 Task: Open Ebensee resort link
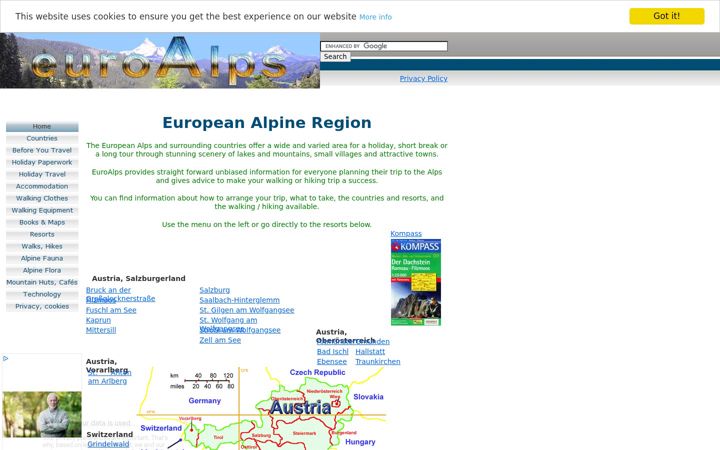click(x=332, y=362)
